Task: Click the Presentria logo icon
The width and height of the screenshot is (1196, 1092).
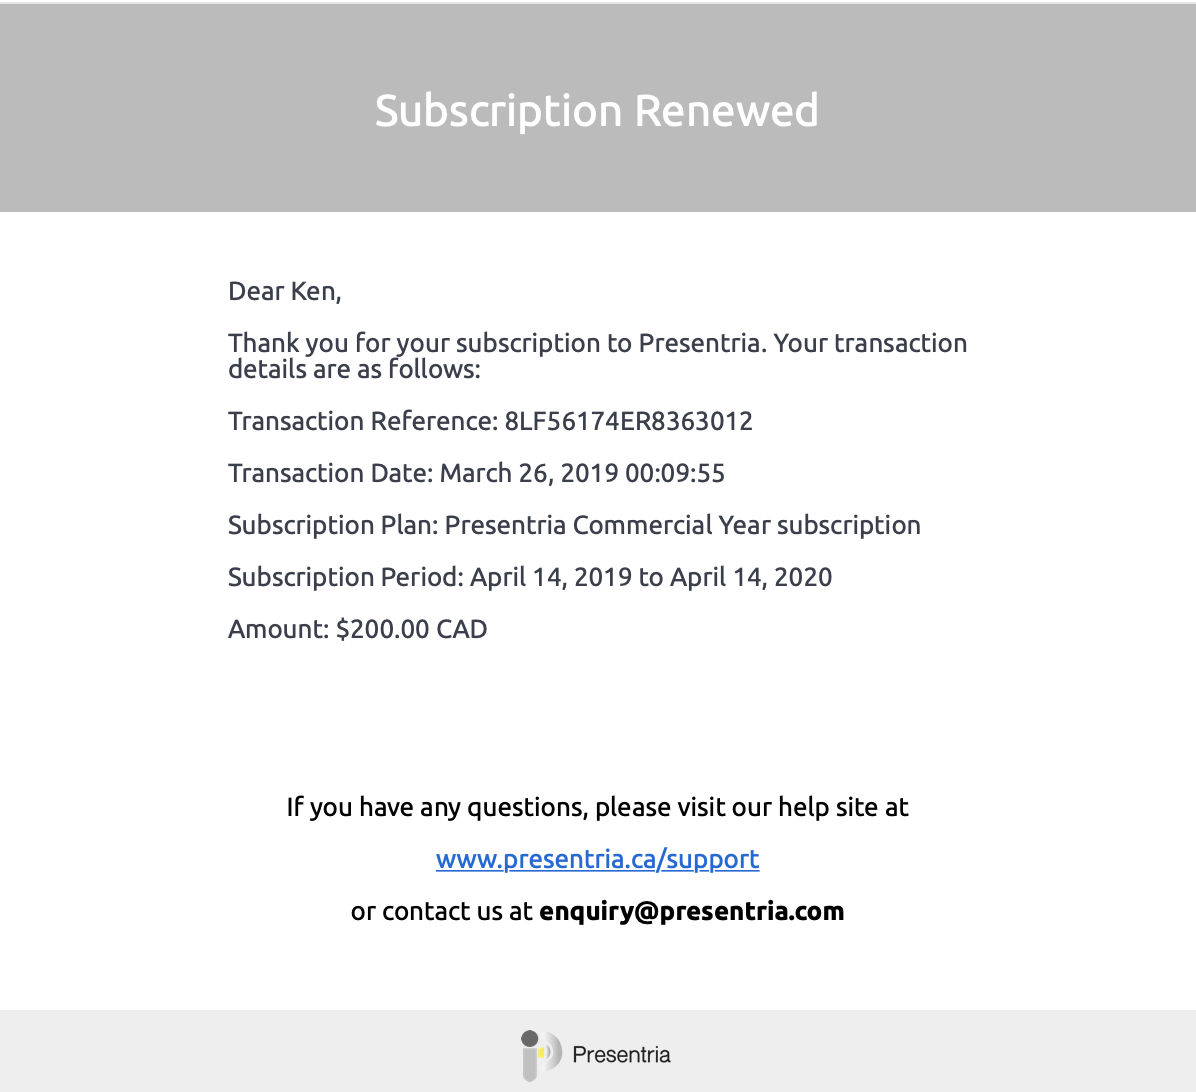Action: tap(542, 1055)
